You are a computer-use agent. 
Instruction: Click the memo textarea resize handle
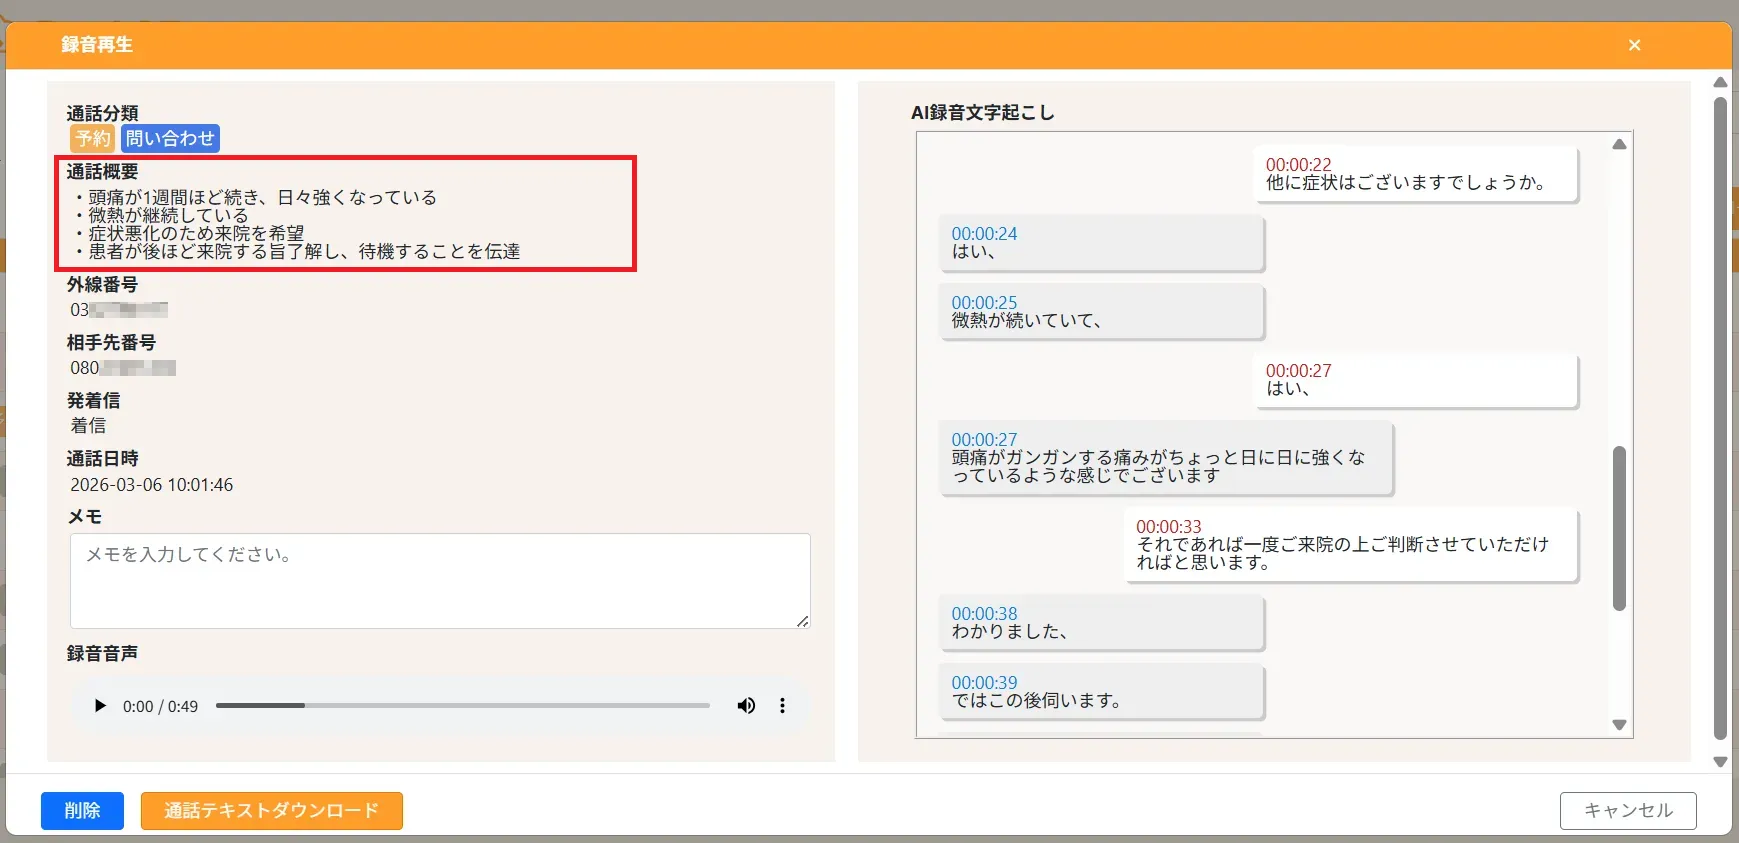pos(803,622)
